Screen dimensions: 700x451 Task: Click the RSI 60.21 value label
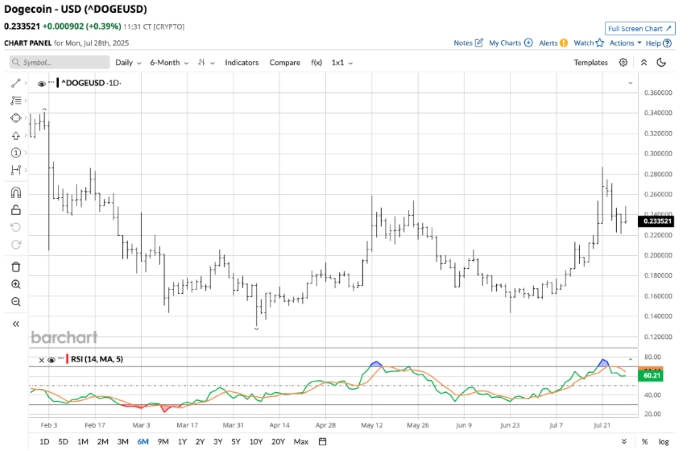tap(650, 376)
